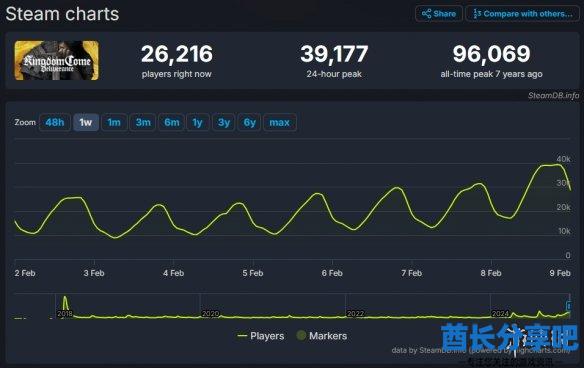Image resolution: width=584 pixels, height=368 pixels.
Task: Select the 1w zoom range
Action: [x=86, y=122]
